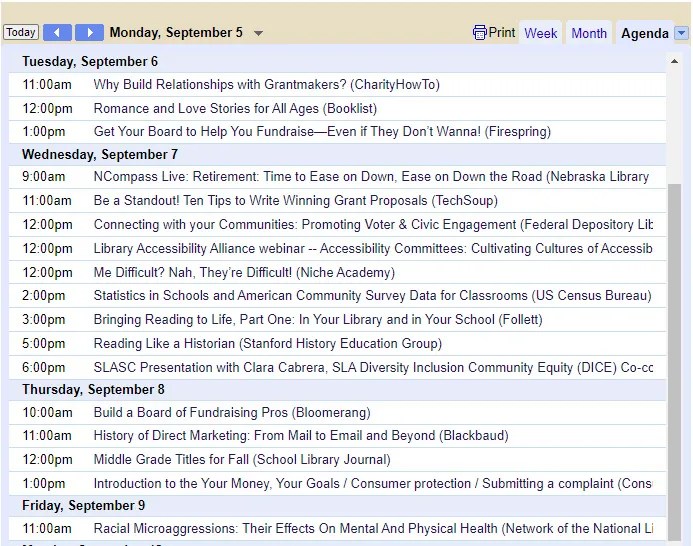Click 12:00pm time in School Library Journal row
The width and height of the screenshot is (693, 546).
(47, 459)
